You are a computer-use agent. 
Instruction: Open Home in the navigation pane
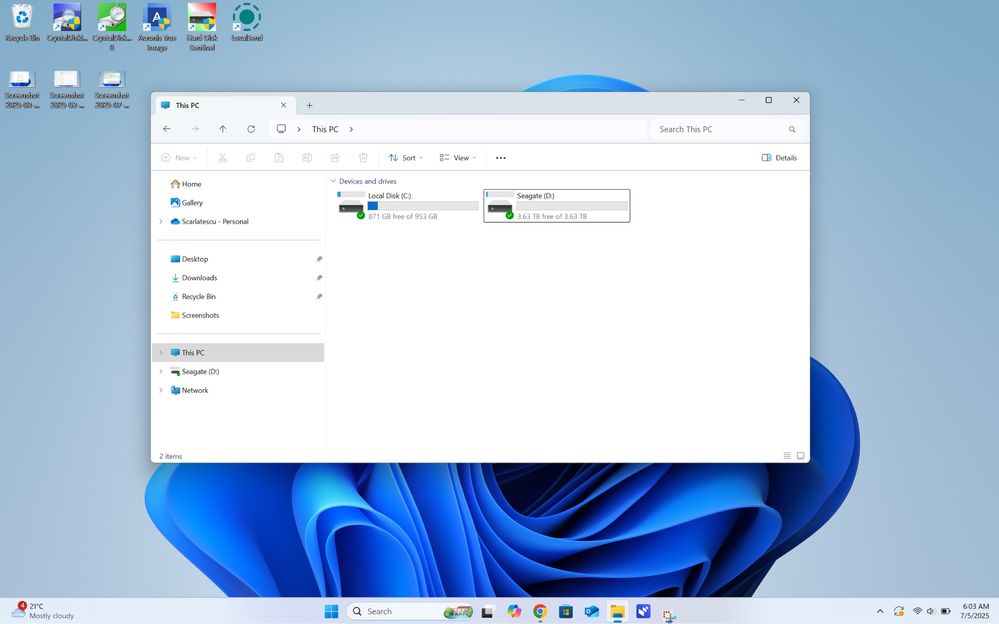point(186,184)
